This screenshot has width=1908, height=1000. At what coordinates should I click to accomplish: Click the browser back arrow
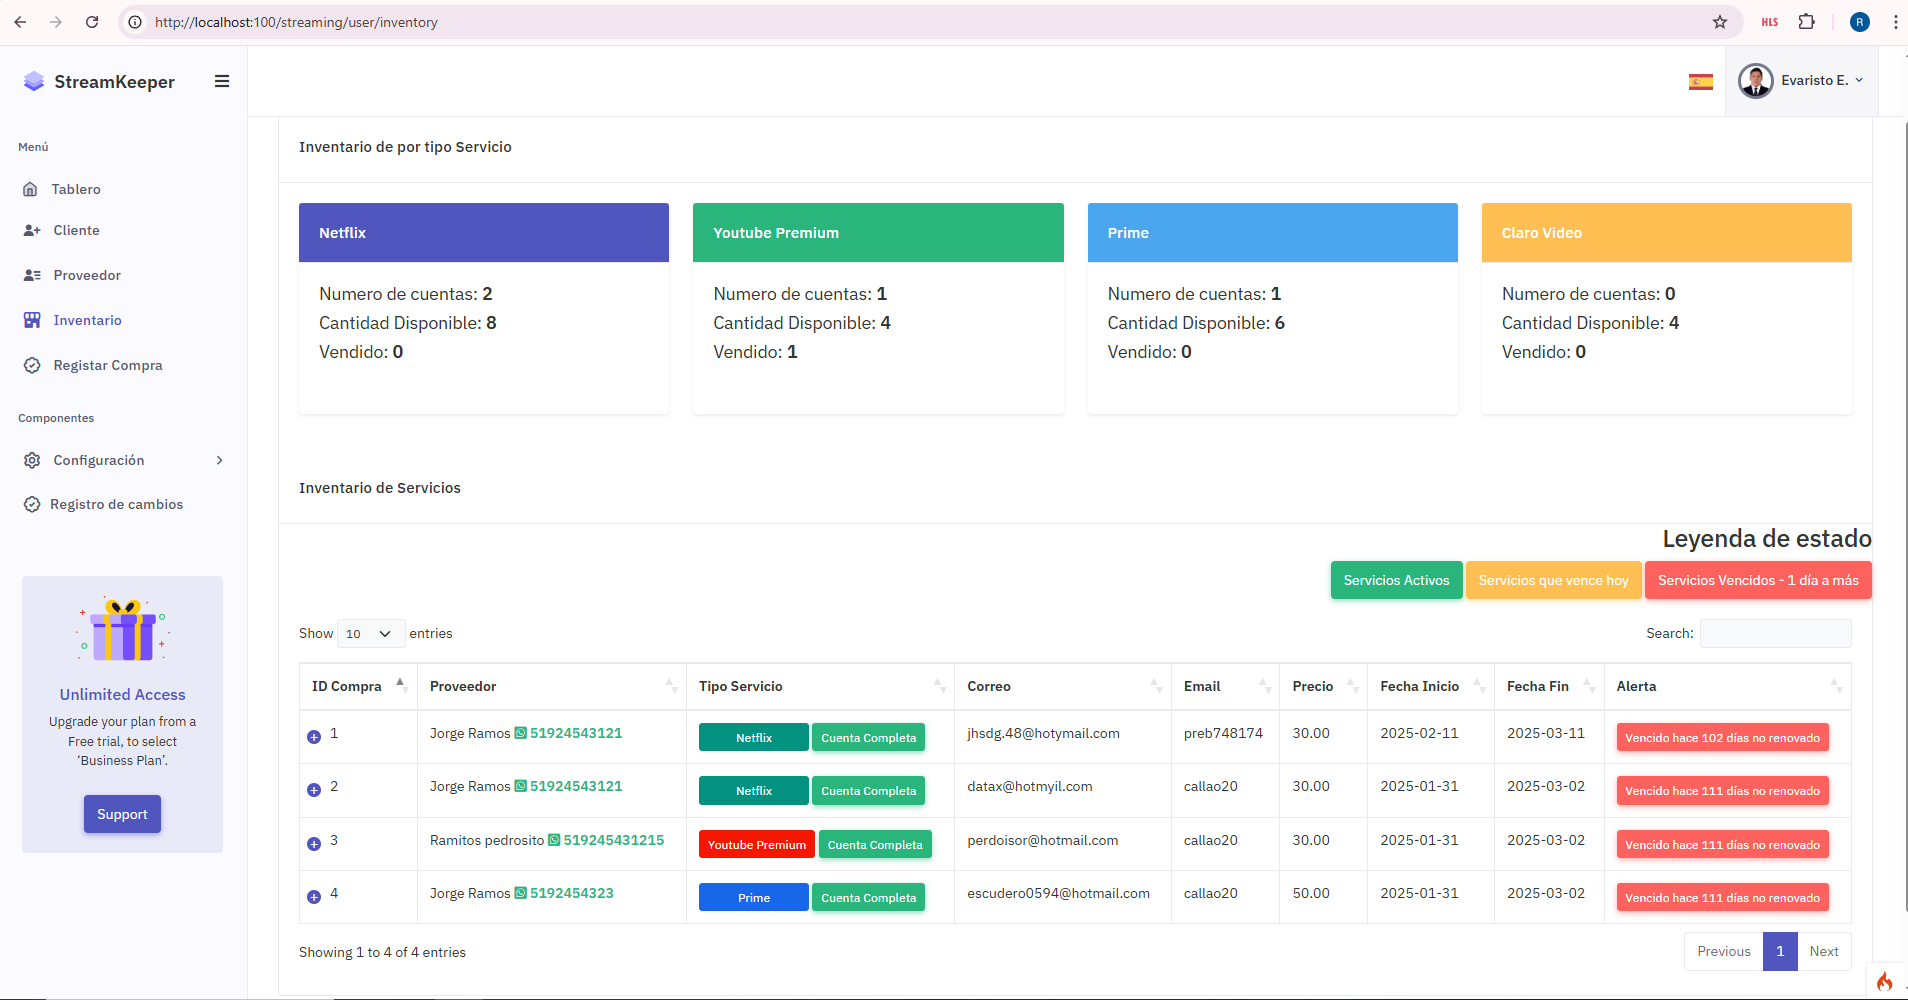pos(21,21)
